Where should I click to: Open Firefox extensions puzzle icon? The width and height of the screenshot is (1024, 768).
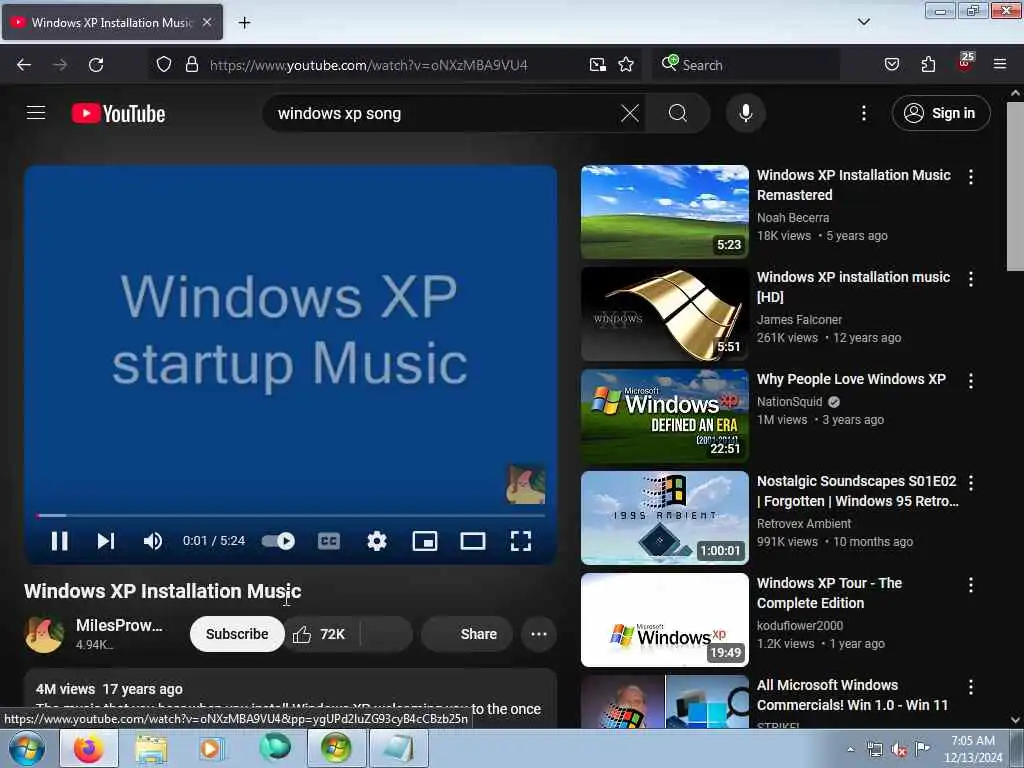click(928, 65)
